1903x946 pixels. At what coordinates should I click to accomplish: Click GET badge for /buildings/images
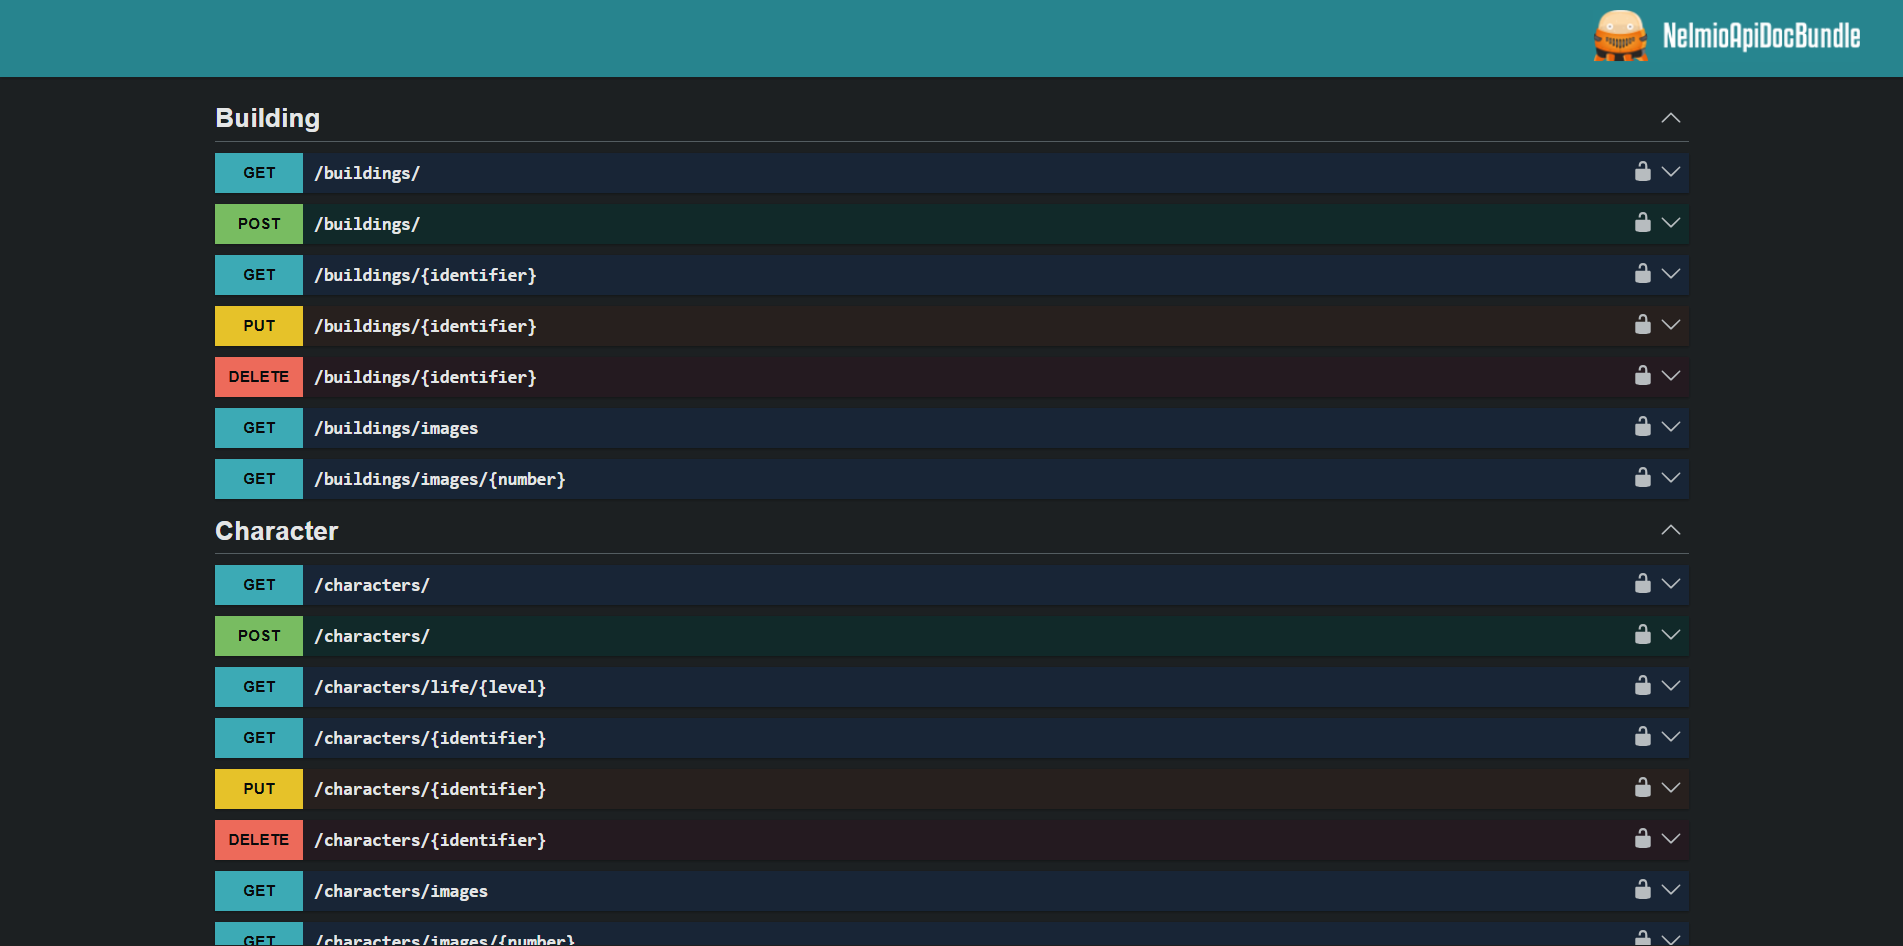coord(259,428)
